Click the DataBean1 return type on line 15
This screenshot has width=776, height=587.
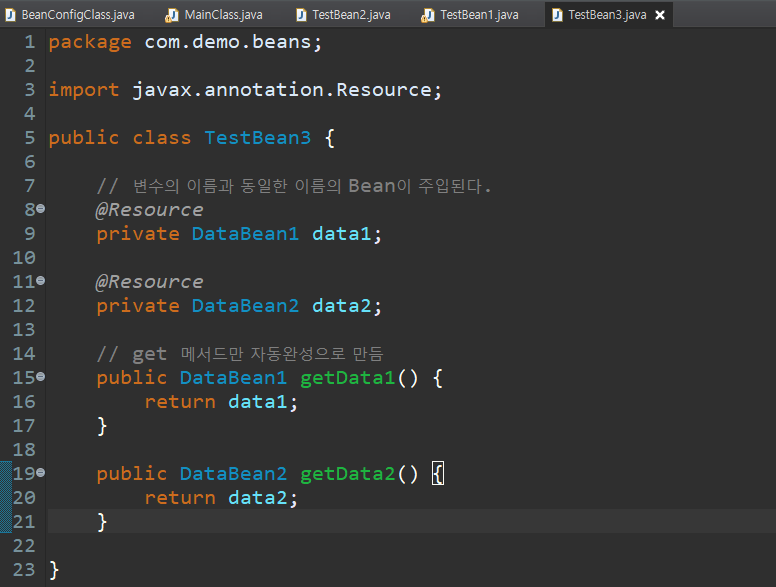pyautogui.click(x=234, y=378)
